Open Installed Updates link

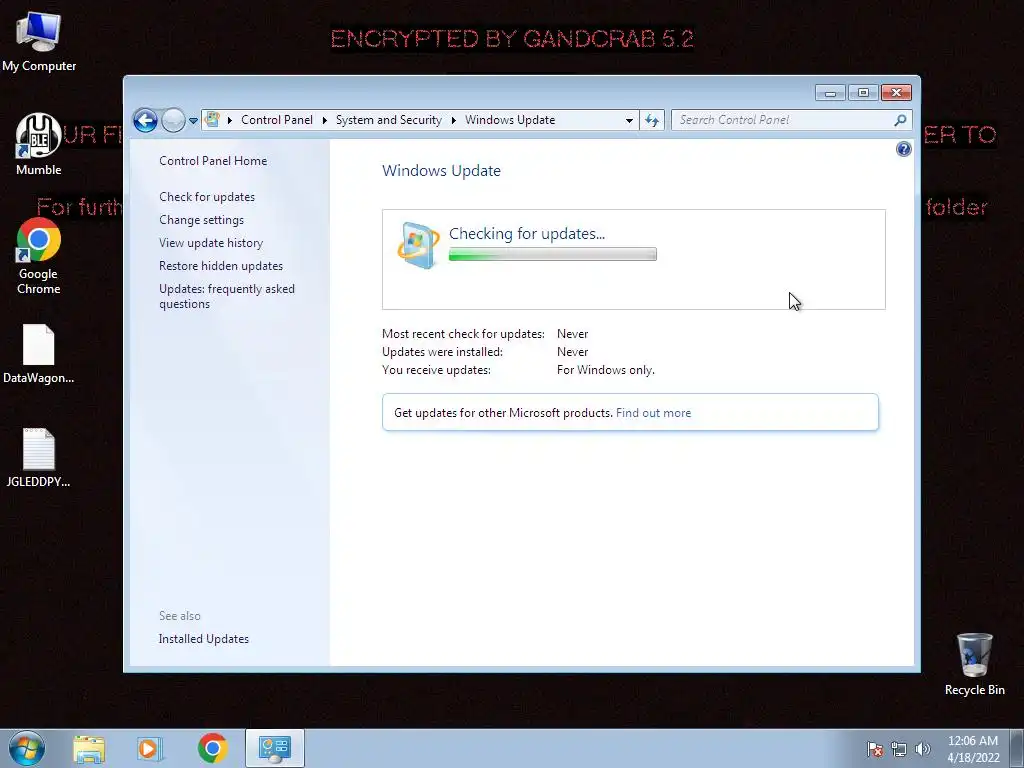click(204, 639)
